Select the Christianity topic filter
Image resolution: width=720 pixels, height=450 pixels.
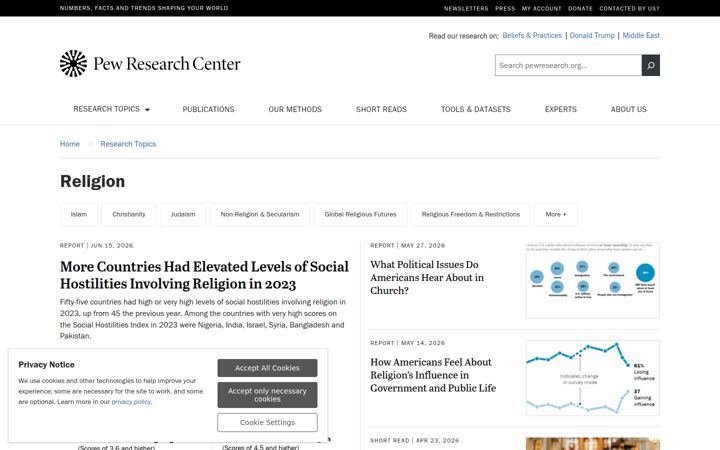129,214
